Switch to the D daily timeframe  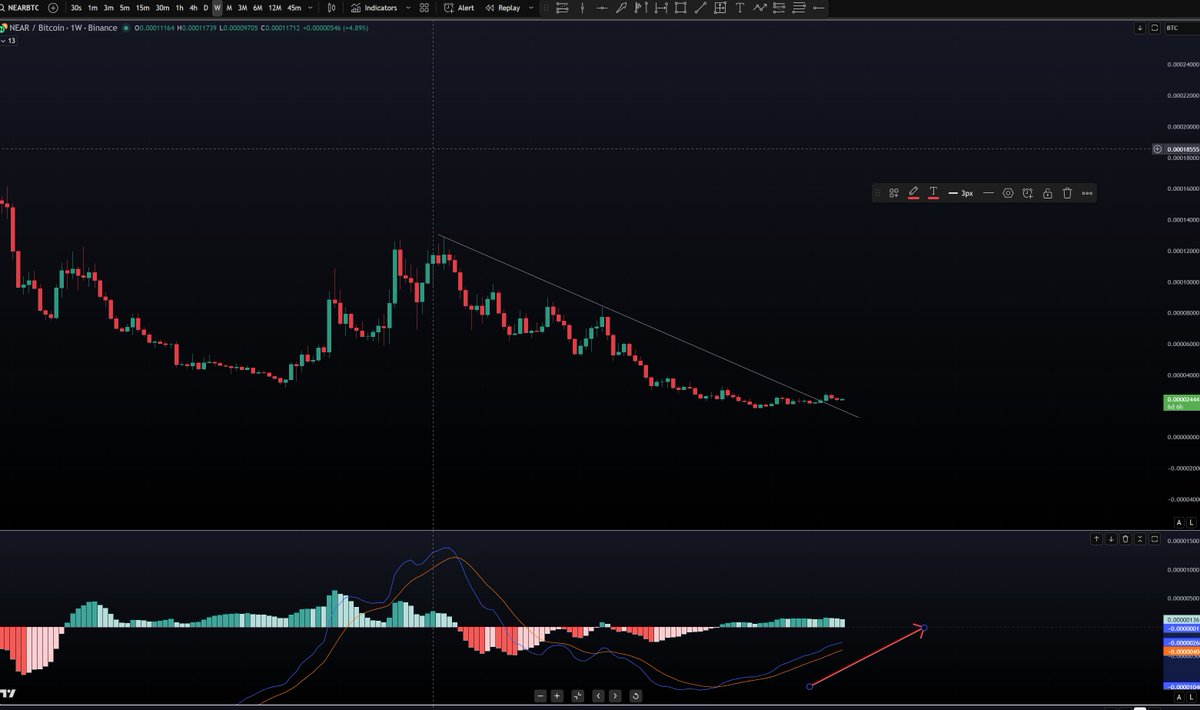pos(205,7)
